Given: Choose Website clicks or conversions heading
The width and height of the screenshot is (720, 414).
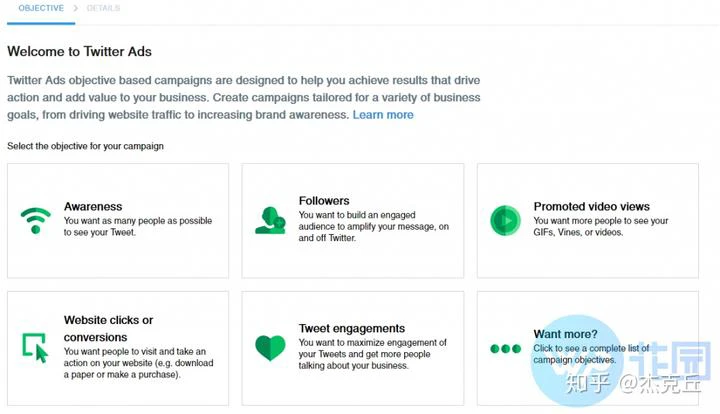Looking at the screenshot, I should click(108, 329).
